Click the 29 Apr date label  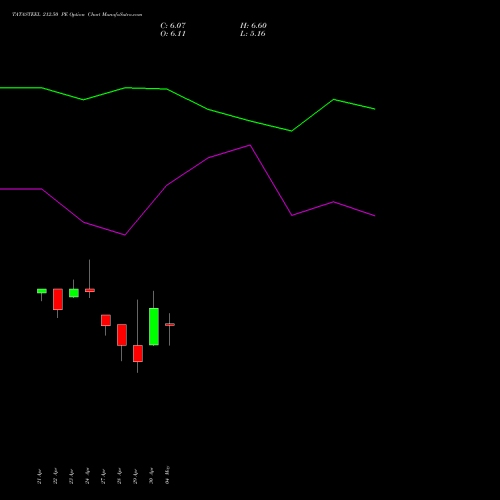coord(135,477)
